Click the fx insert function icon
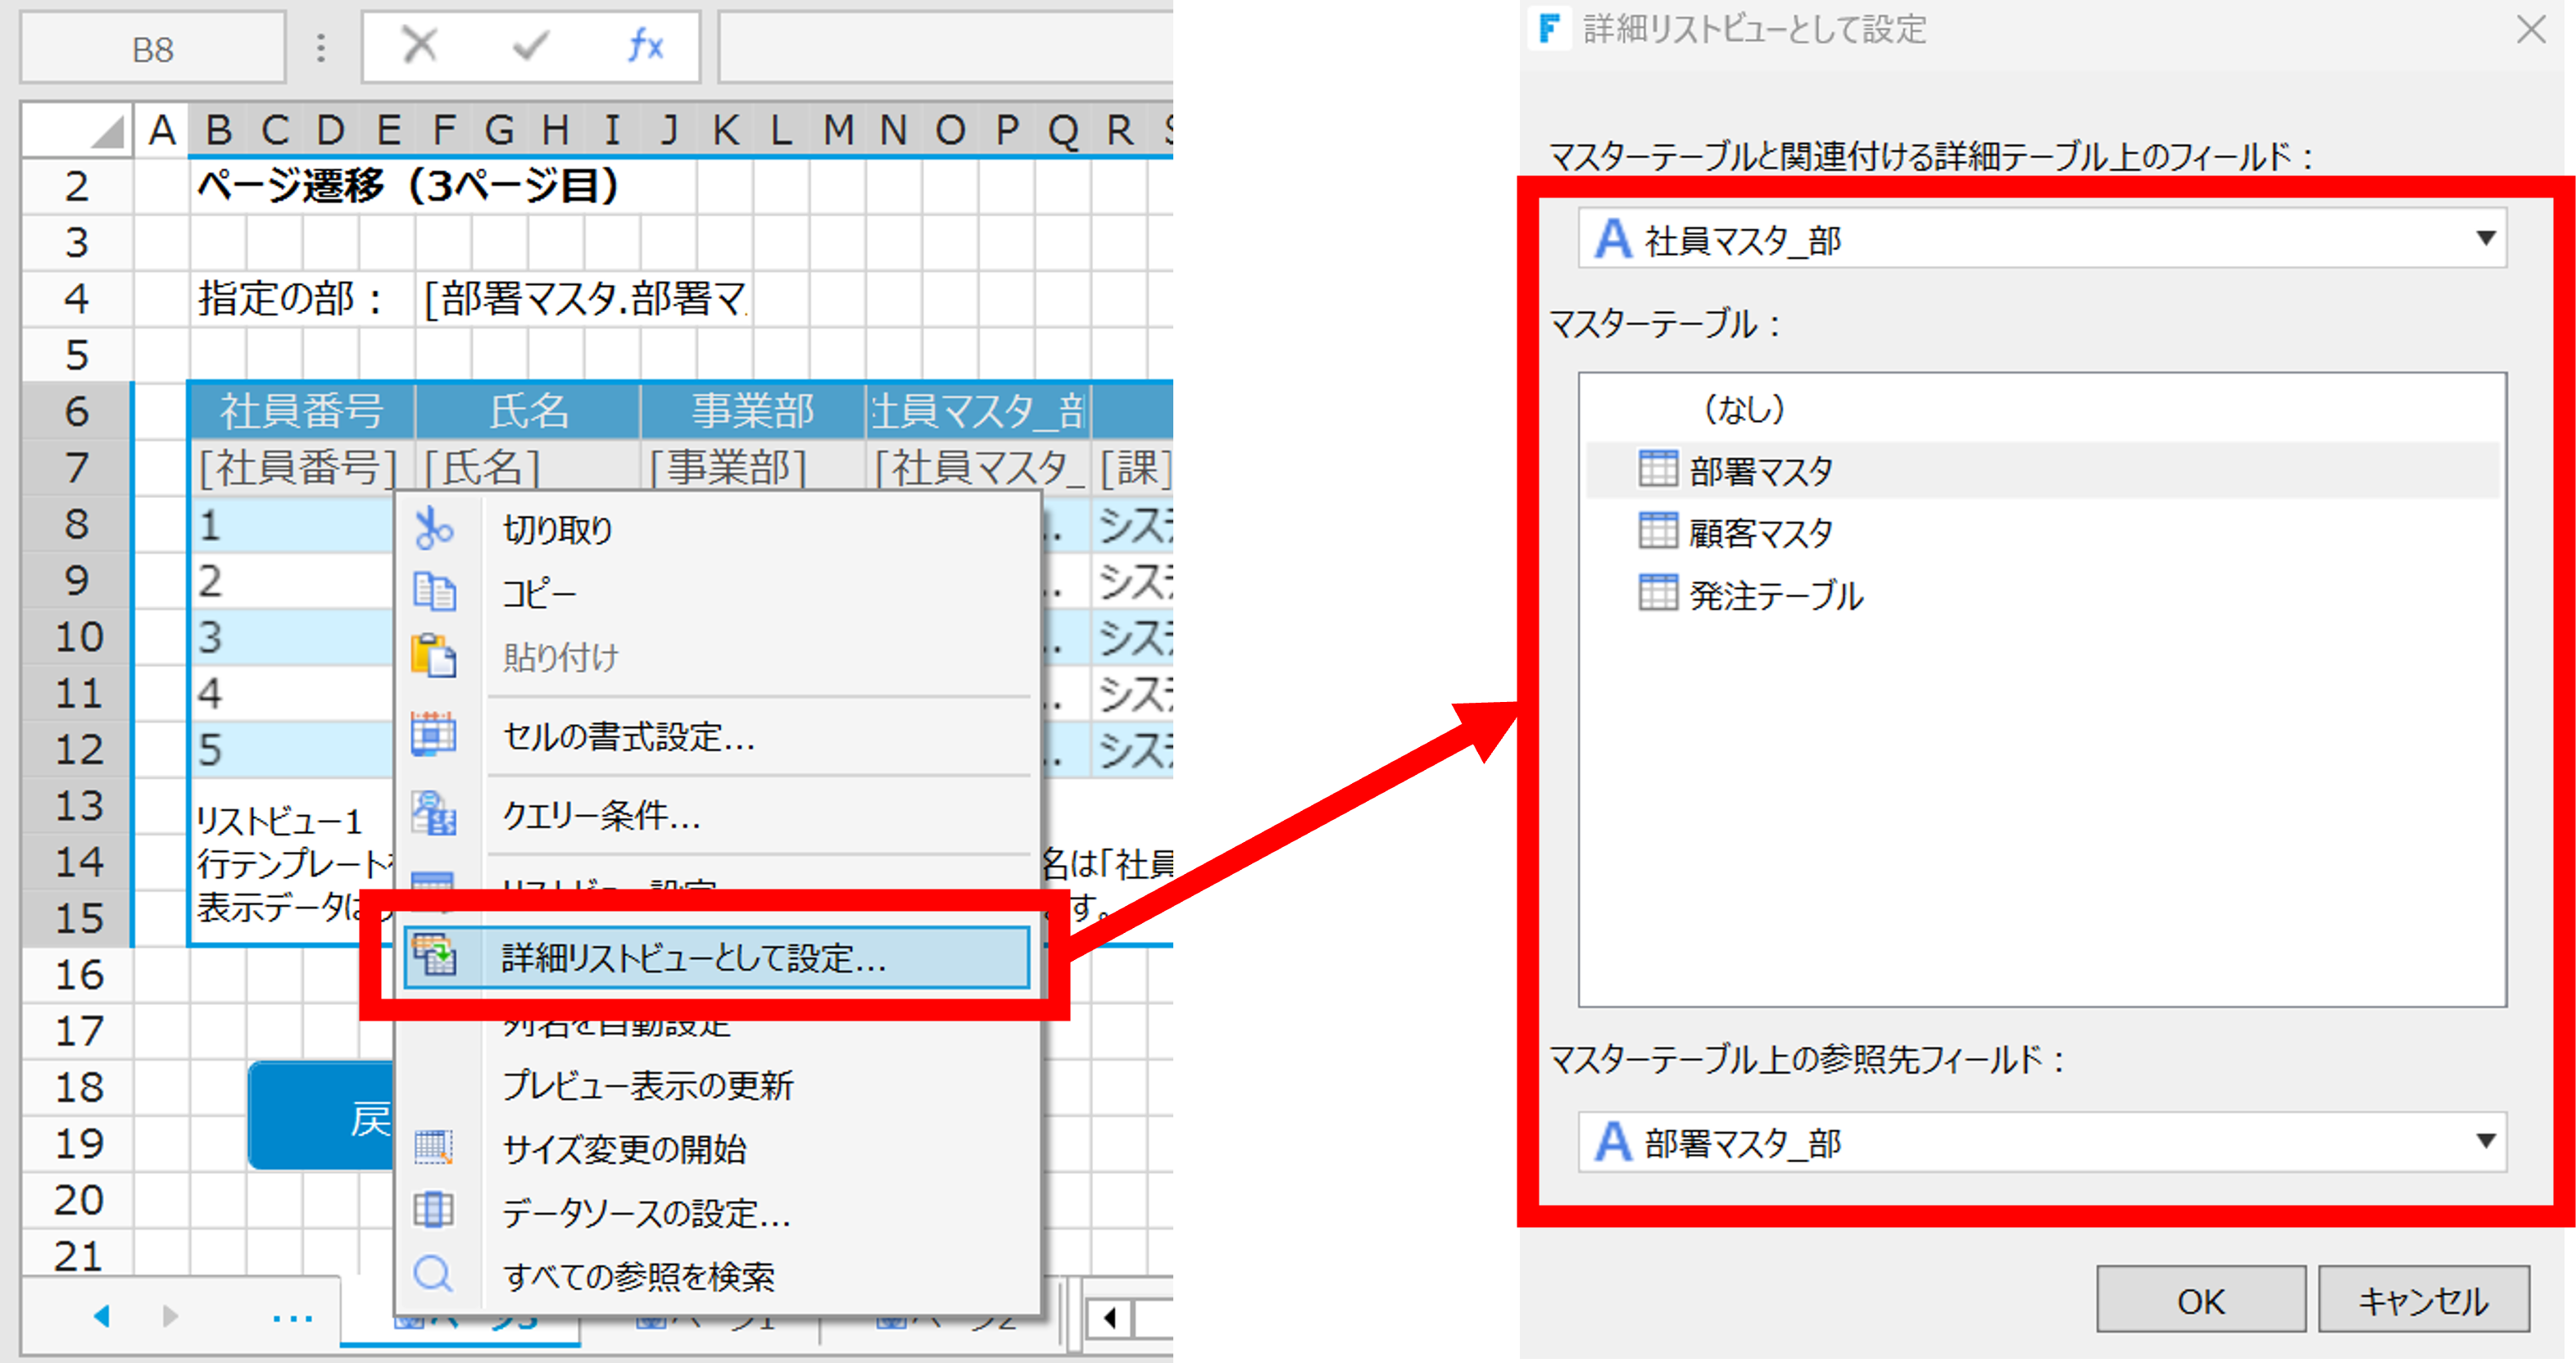Screen dimensions: 2576x1363 pyautogui.click(x=645, y=46)
